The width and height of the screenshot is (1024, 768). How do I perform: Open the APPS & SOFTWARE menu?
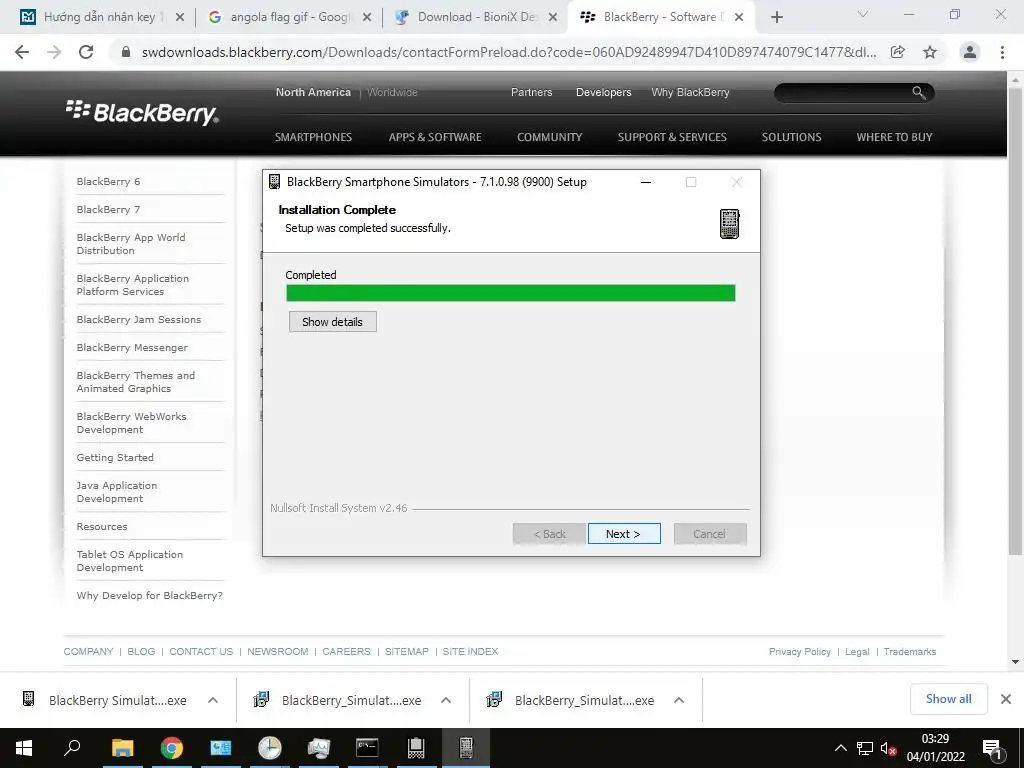[435, 137]
